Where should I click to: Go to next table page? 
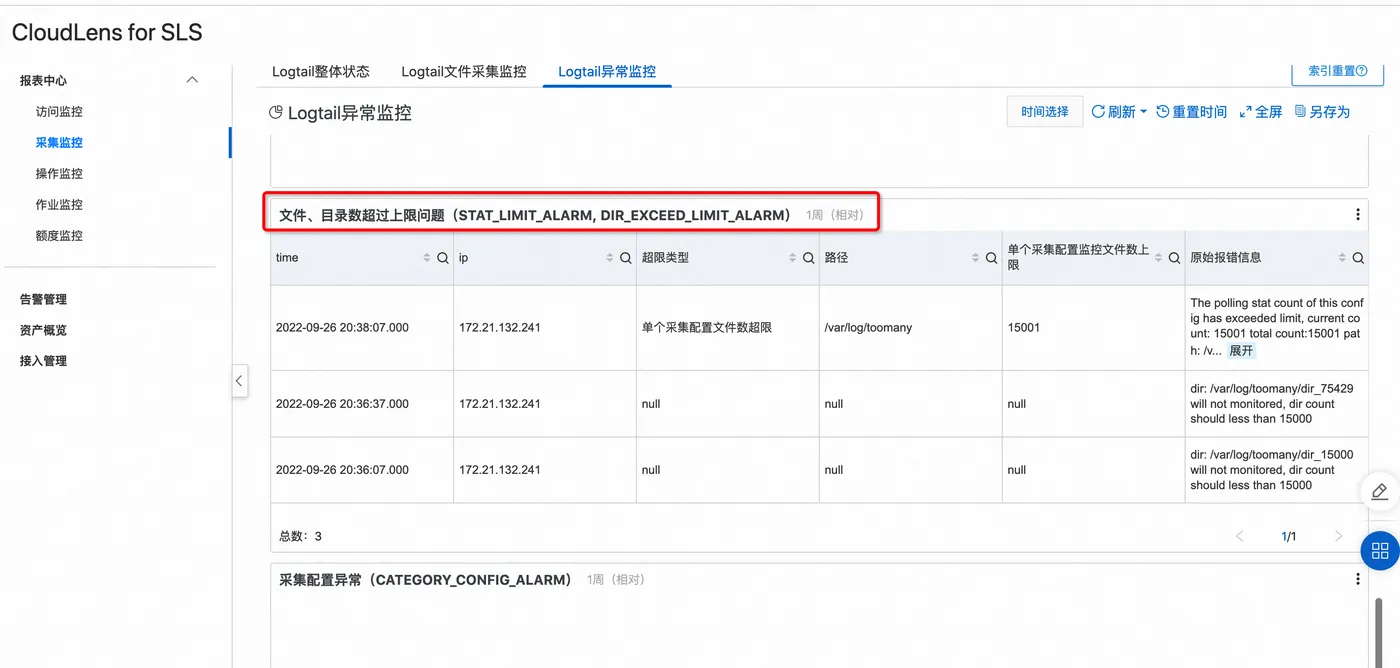coord(1338,536)
